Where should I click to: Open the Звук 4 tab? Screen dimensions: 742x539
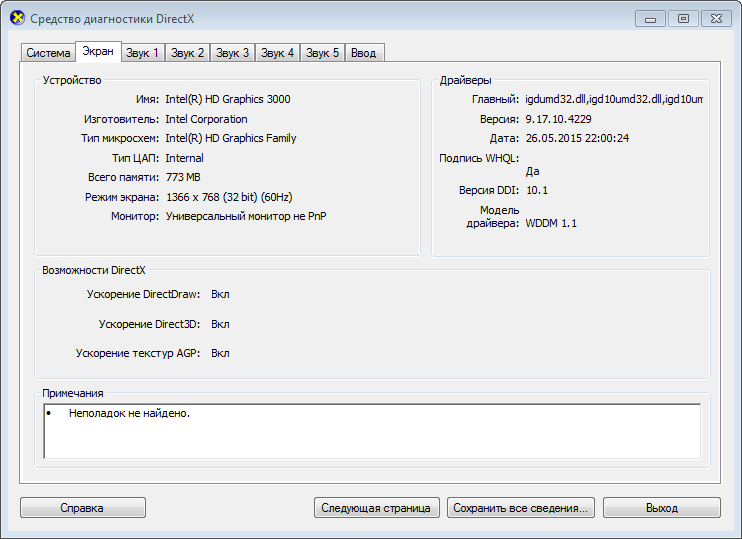tap(277, 53)
